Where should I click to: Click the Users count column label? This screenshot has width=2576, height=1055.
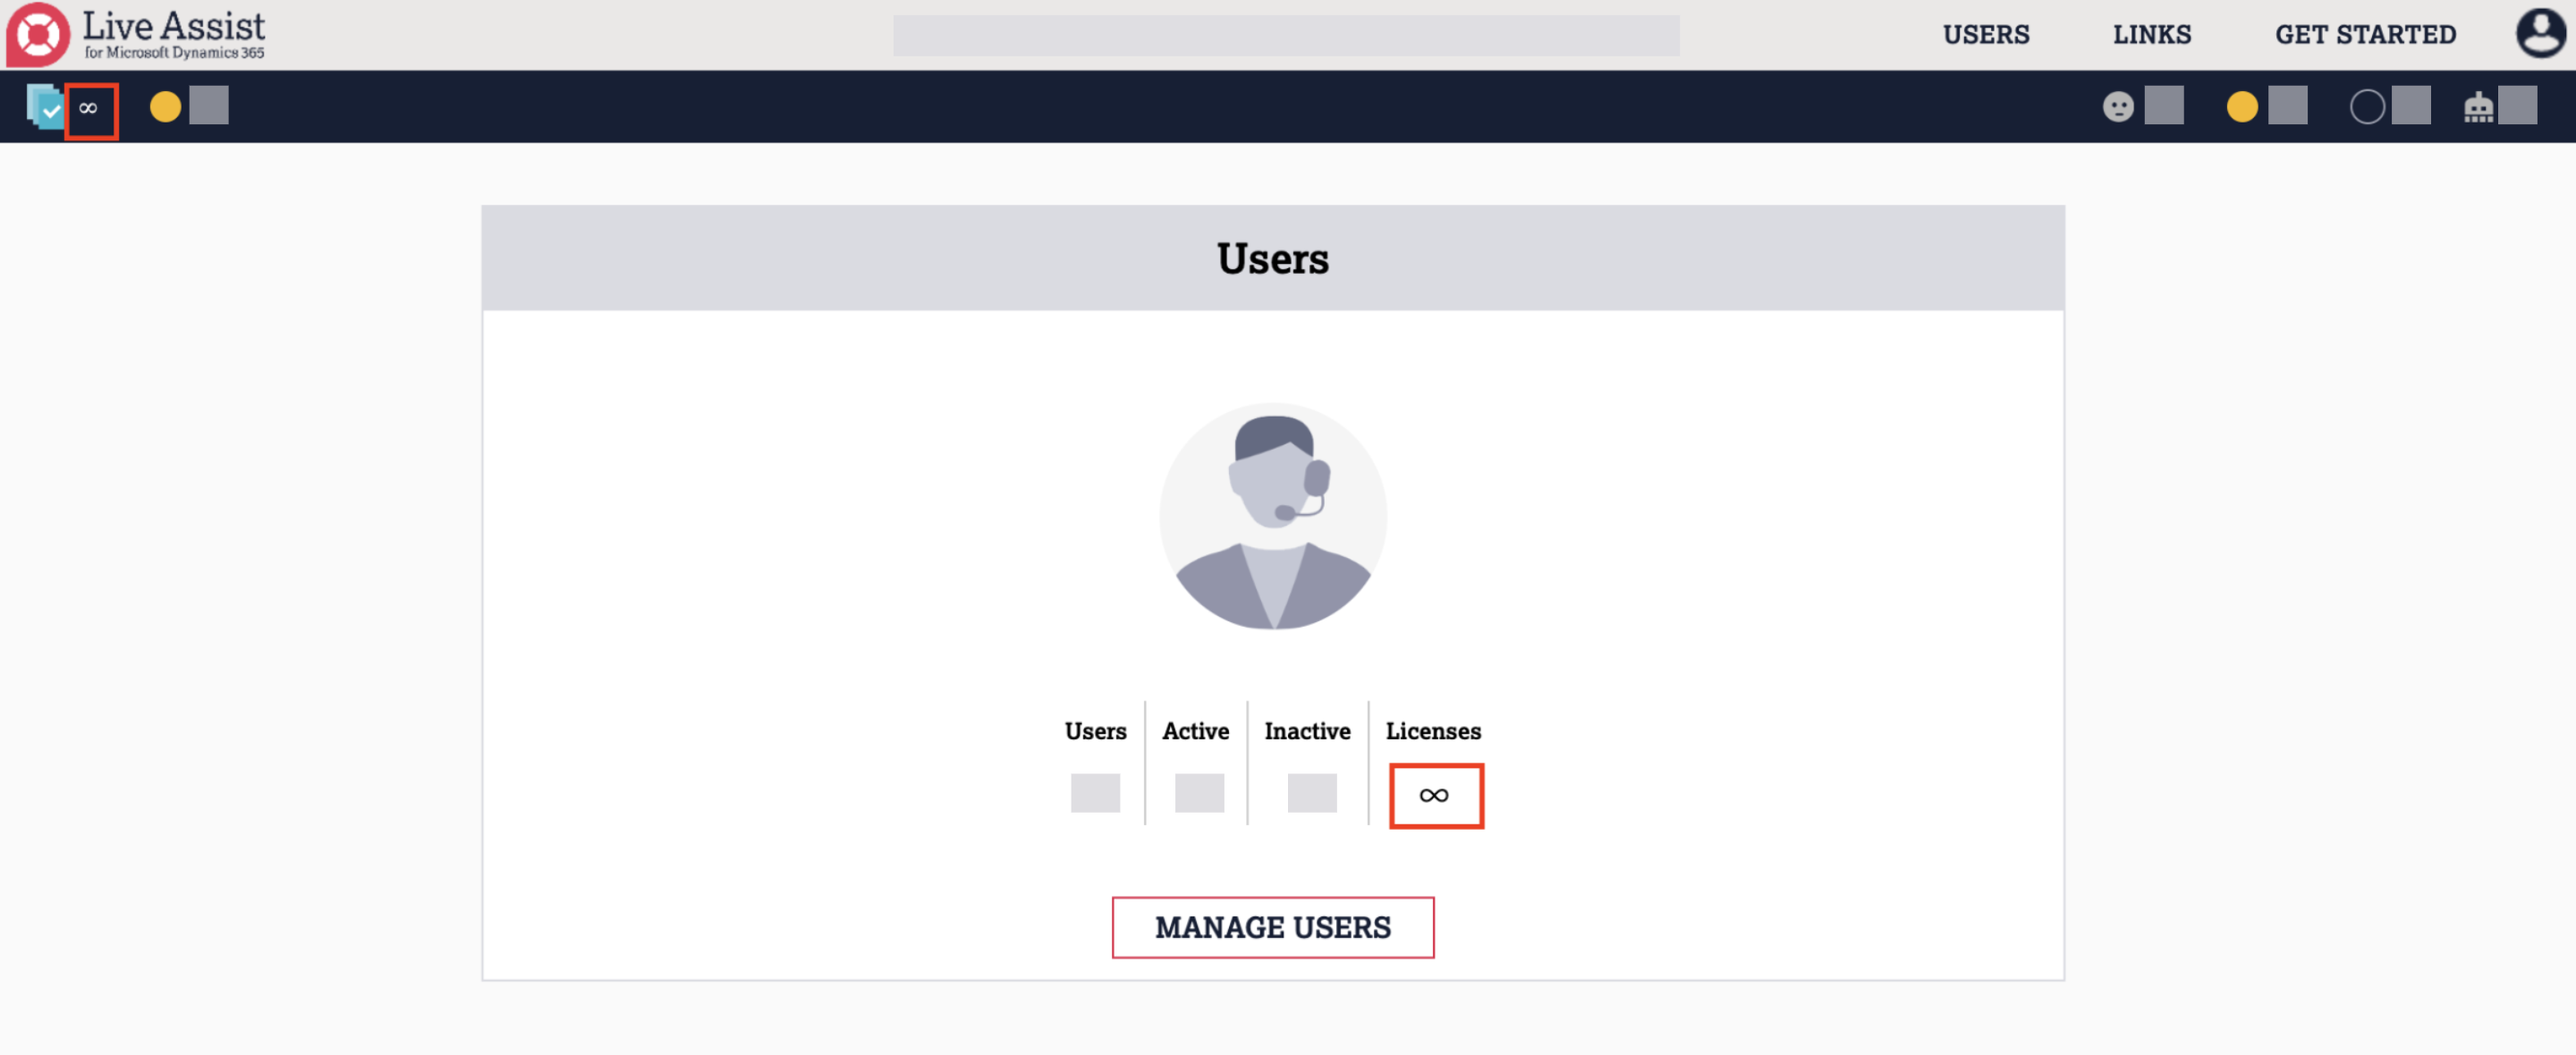click(1096, 731)
